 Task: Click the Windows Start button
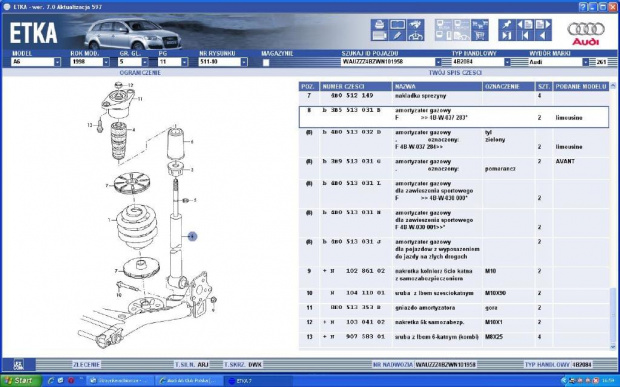coord(21,381)
